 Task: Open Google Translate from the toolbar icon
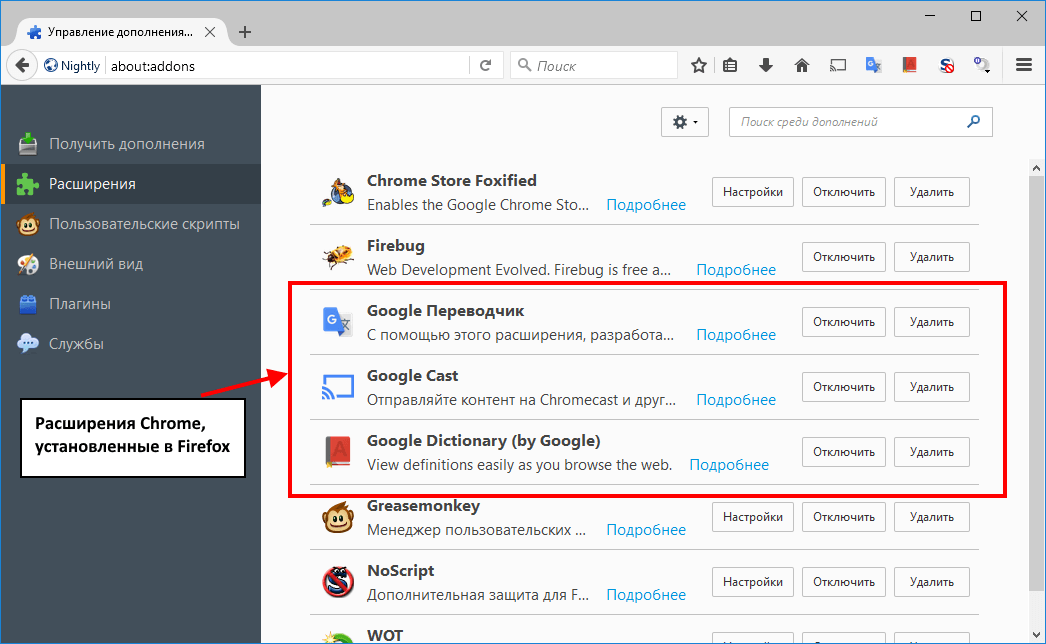pos(873,64)
